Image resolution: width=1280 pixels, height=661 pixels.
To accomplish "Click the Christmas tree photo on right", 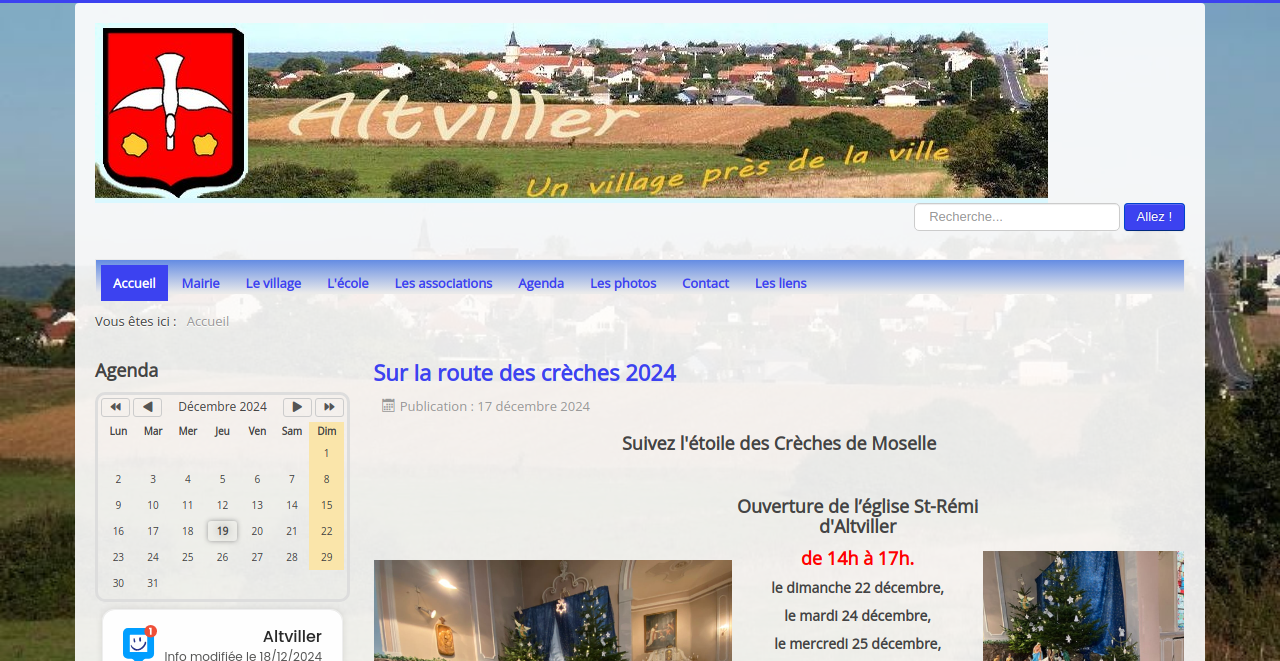I will click(x=1083, y=606).
